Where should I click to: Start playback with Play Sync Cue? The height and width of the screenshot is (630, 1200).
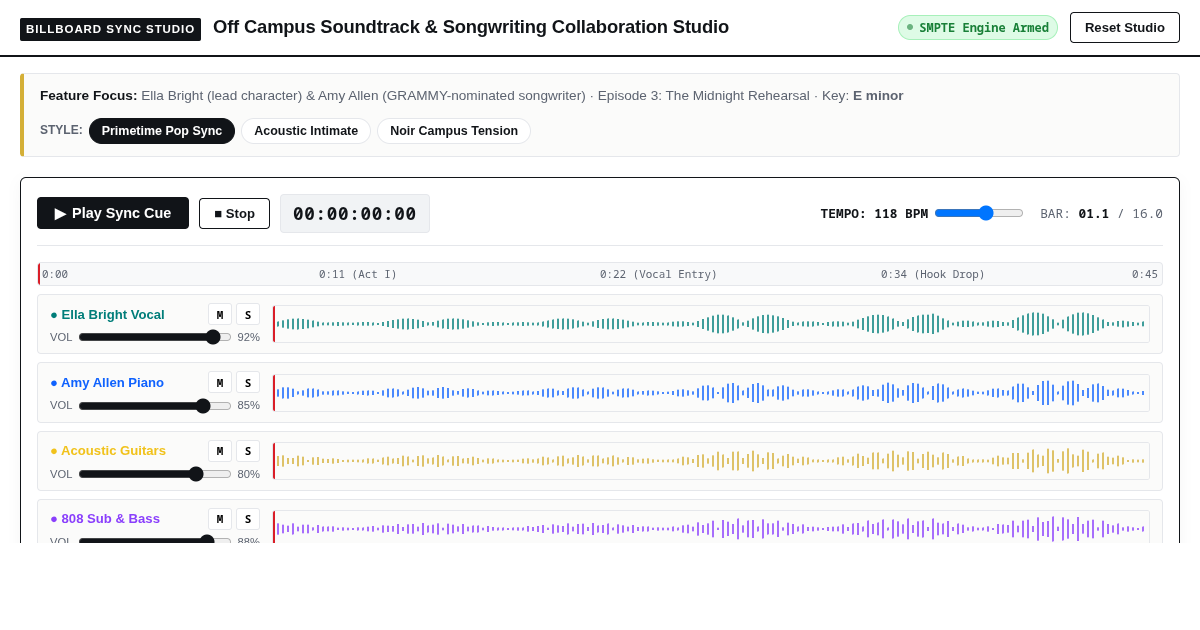113,213
